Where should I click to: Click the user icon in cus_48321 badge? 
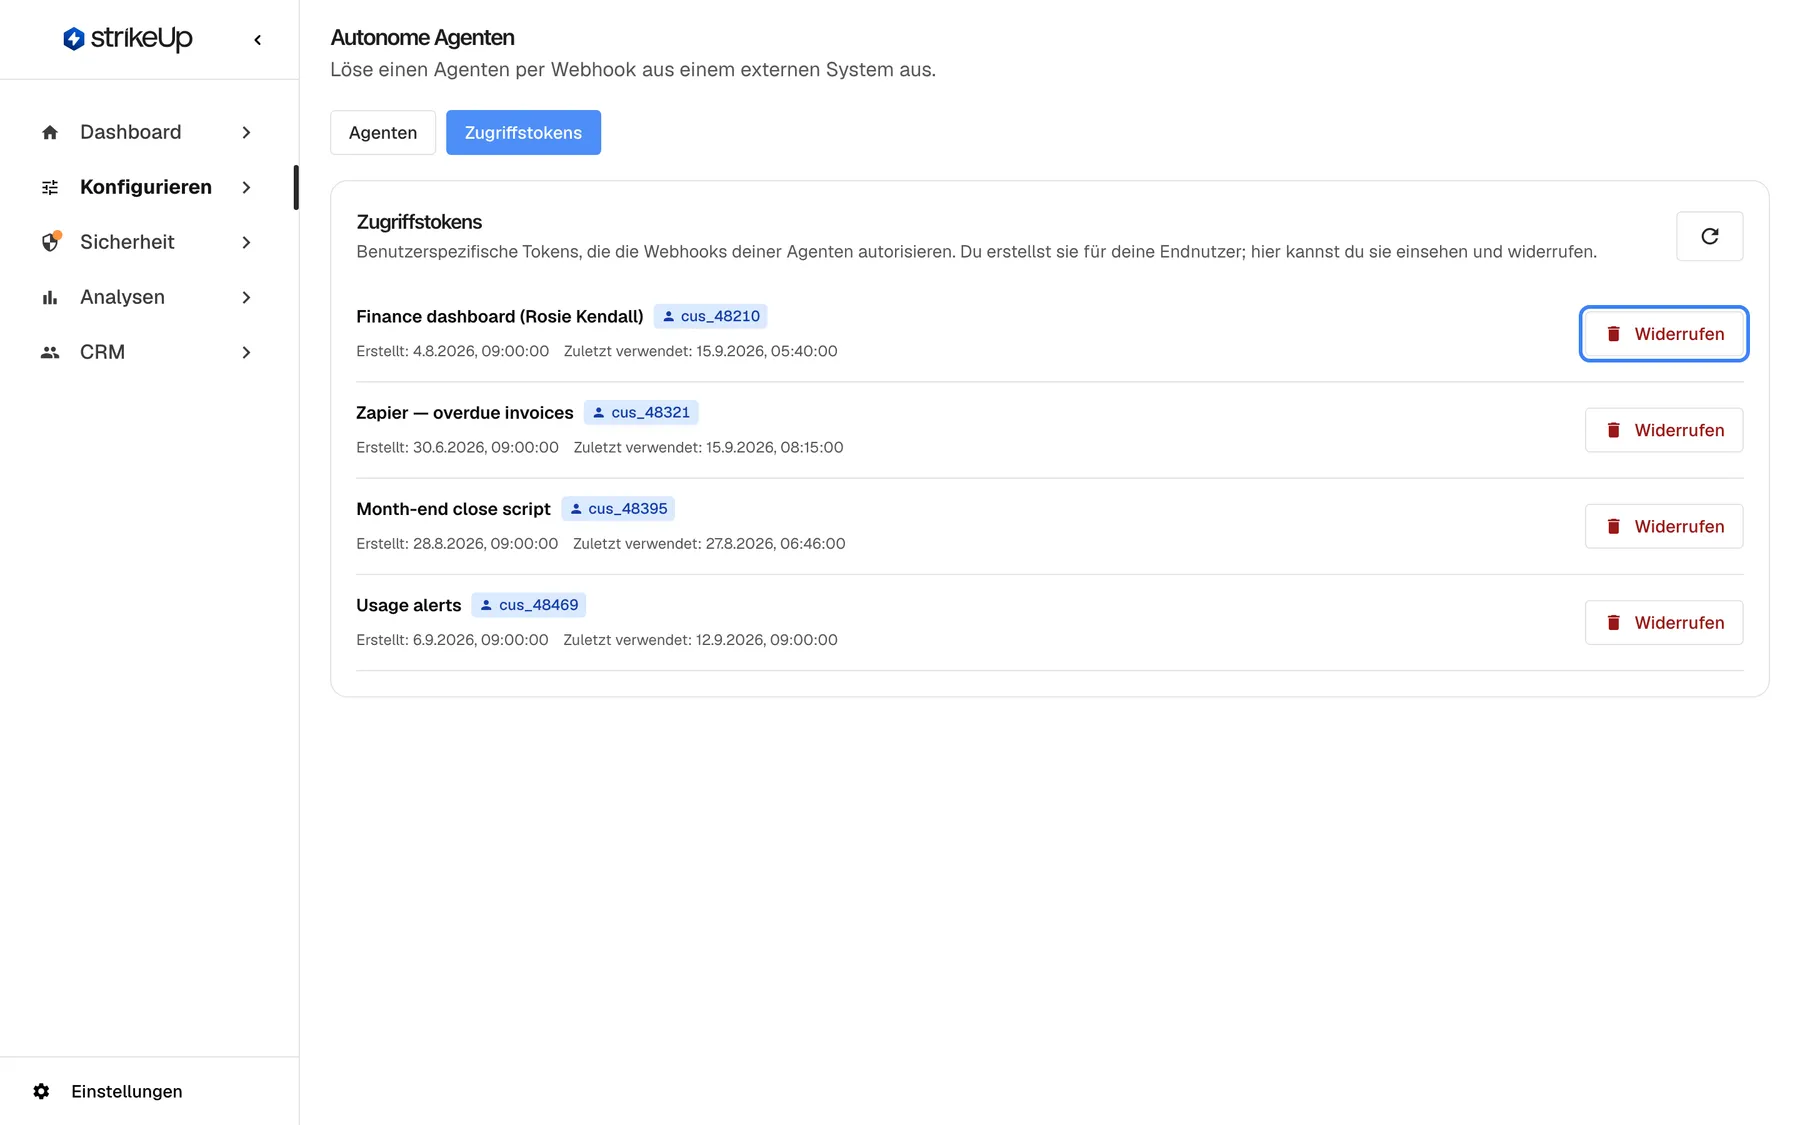tap(599, 412)
